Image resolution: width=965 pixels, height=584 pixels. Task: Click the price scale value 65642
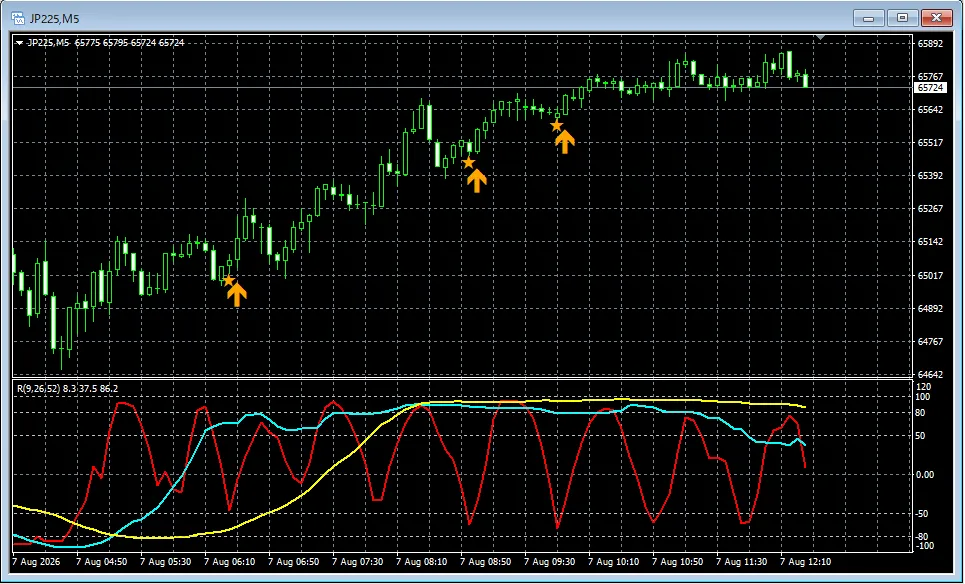tap(931, 110)
